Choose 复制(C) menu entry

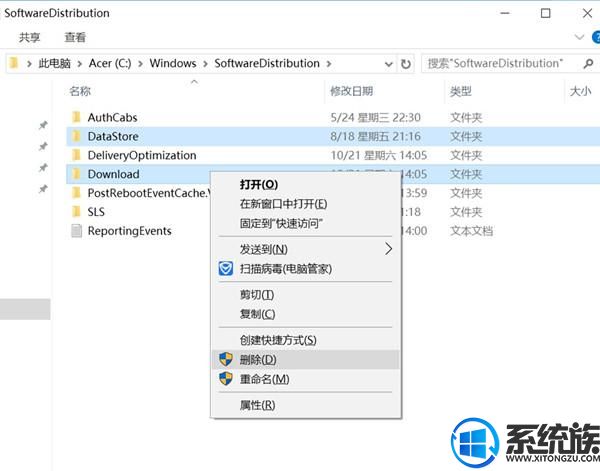coord(305,314)
